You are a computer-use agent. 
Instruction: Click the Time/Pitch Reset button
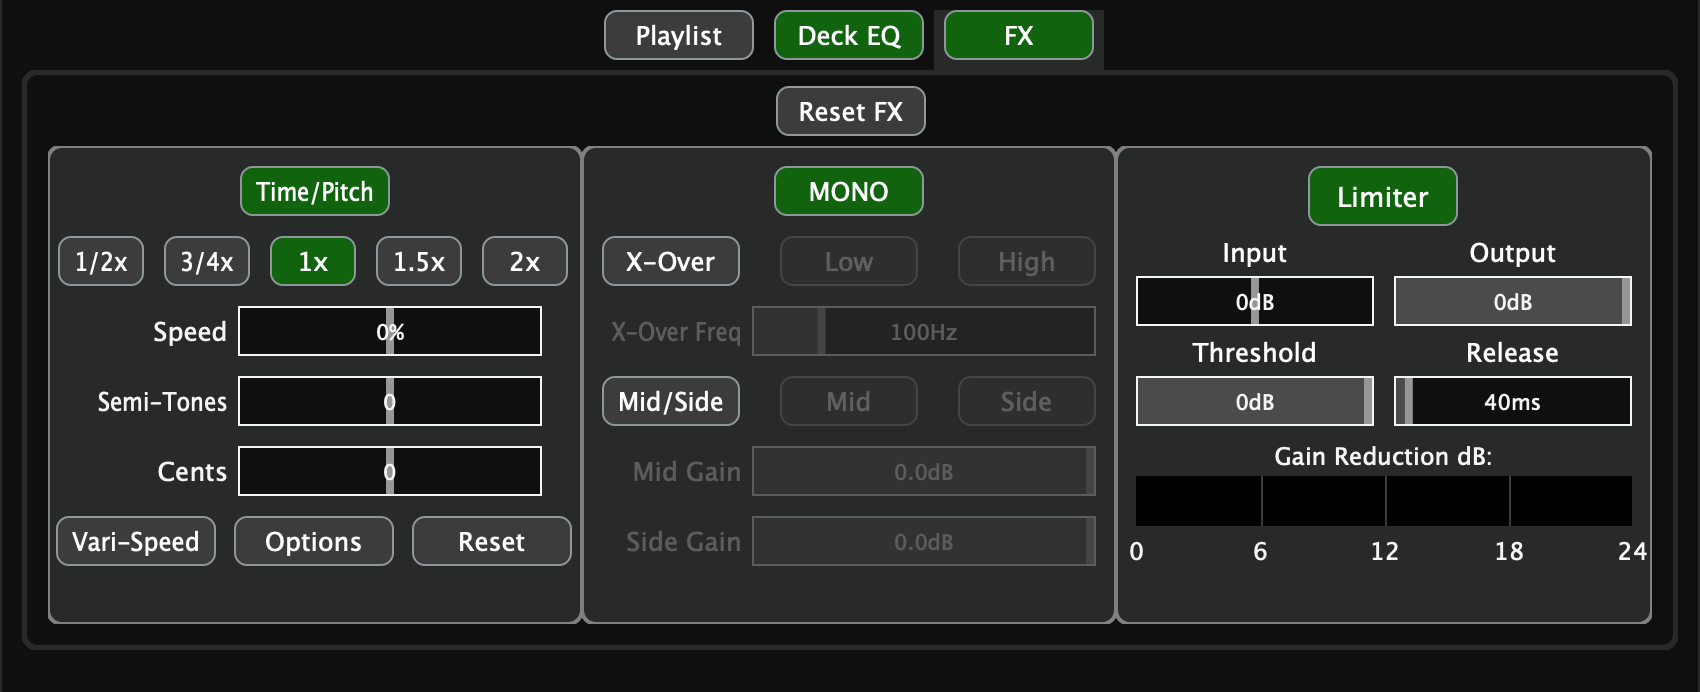tap(492, 541)
